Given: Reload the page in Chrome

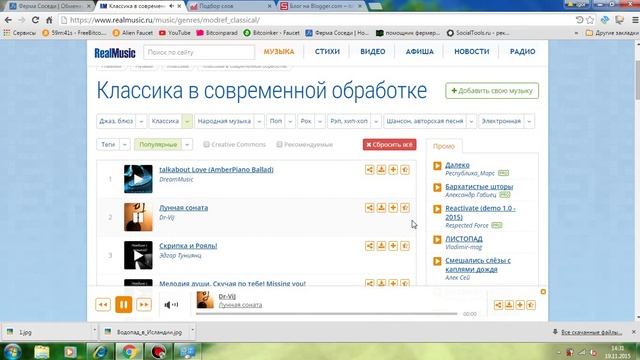Looking at the screenshot, I should 36,20.
